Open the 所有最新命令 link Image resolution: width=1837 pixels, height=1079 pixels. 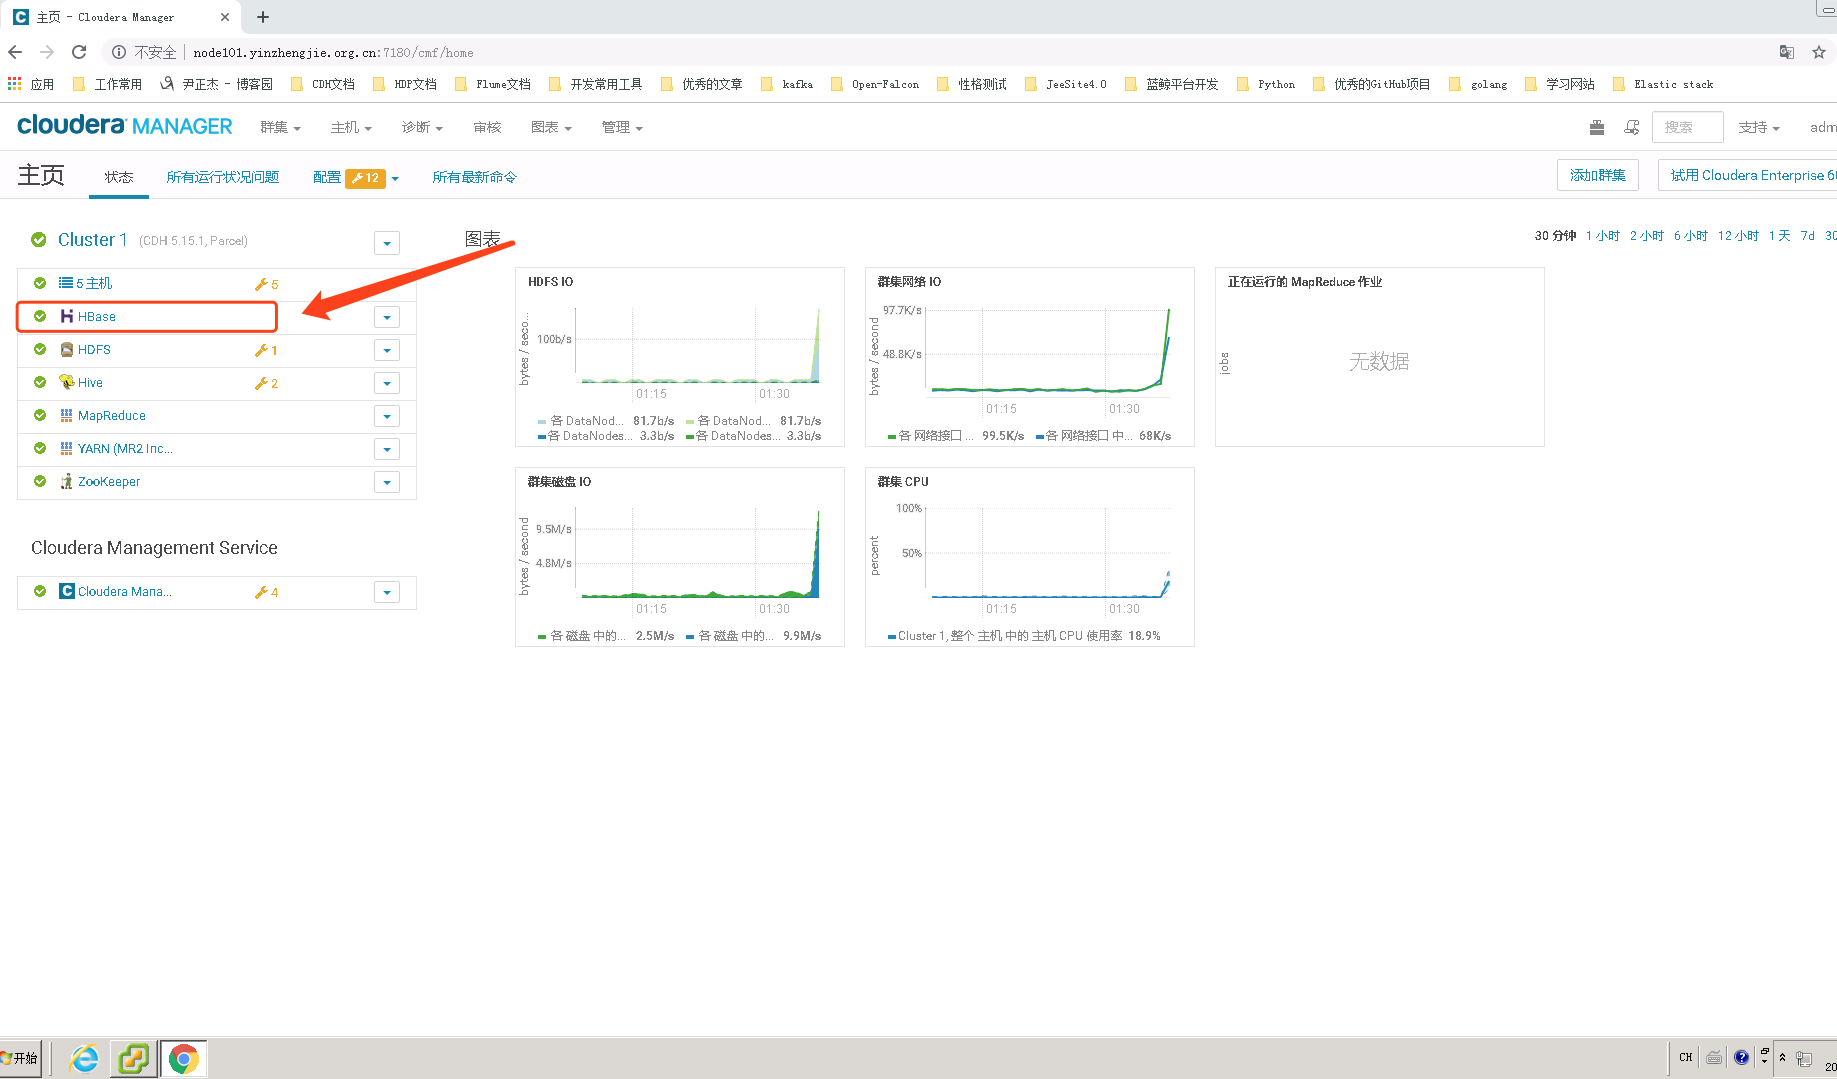click(x=474, y=177)
